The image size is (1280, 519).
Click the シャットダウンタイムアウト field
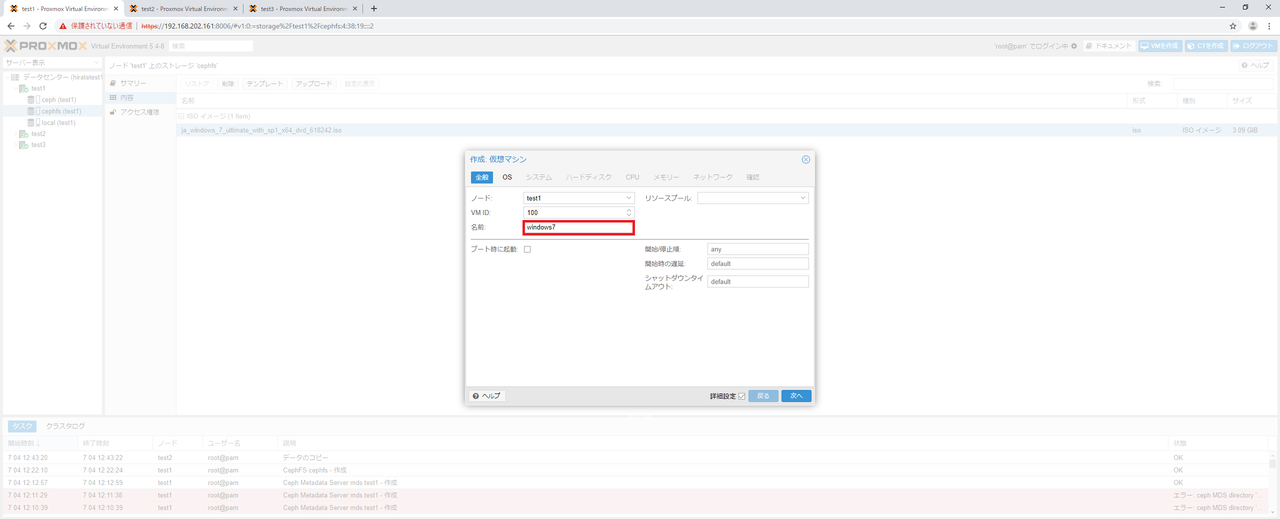click(x=757, y=282)
